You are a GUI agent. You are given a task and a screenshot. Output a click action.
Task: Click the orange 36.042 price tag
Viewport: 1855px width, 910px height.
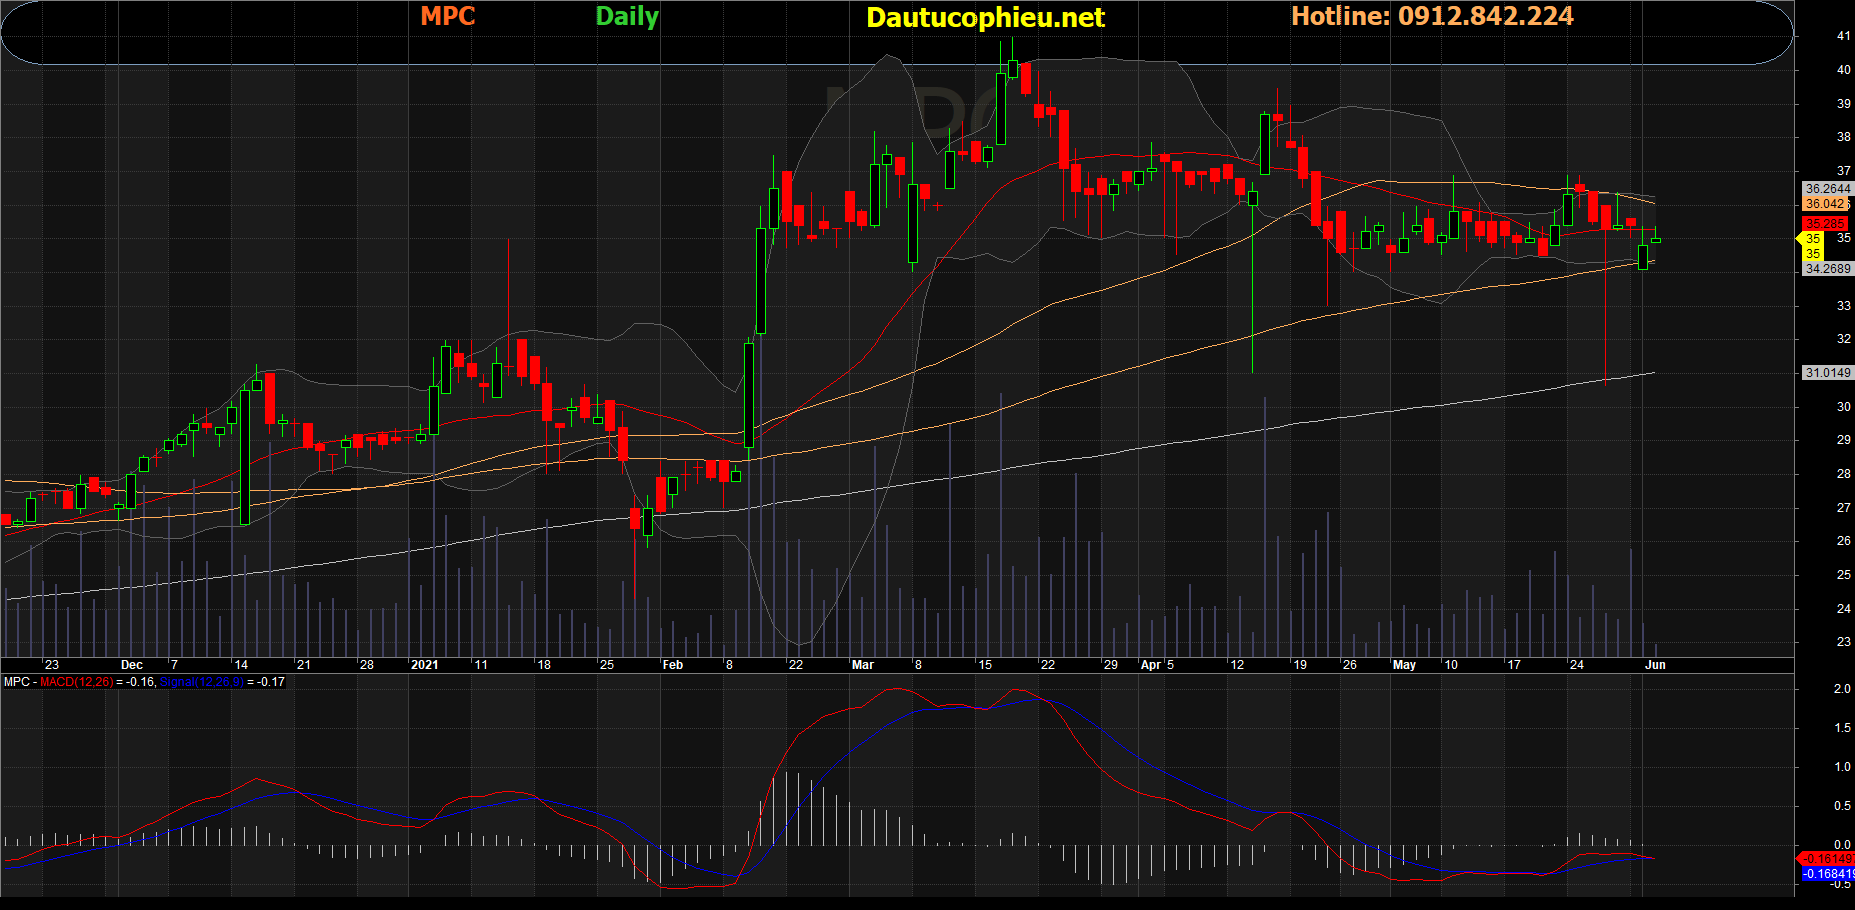click(1824, 204)
